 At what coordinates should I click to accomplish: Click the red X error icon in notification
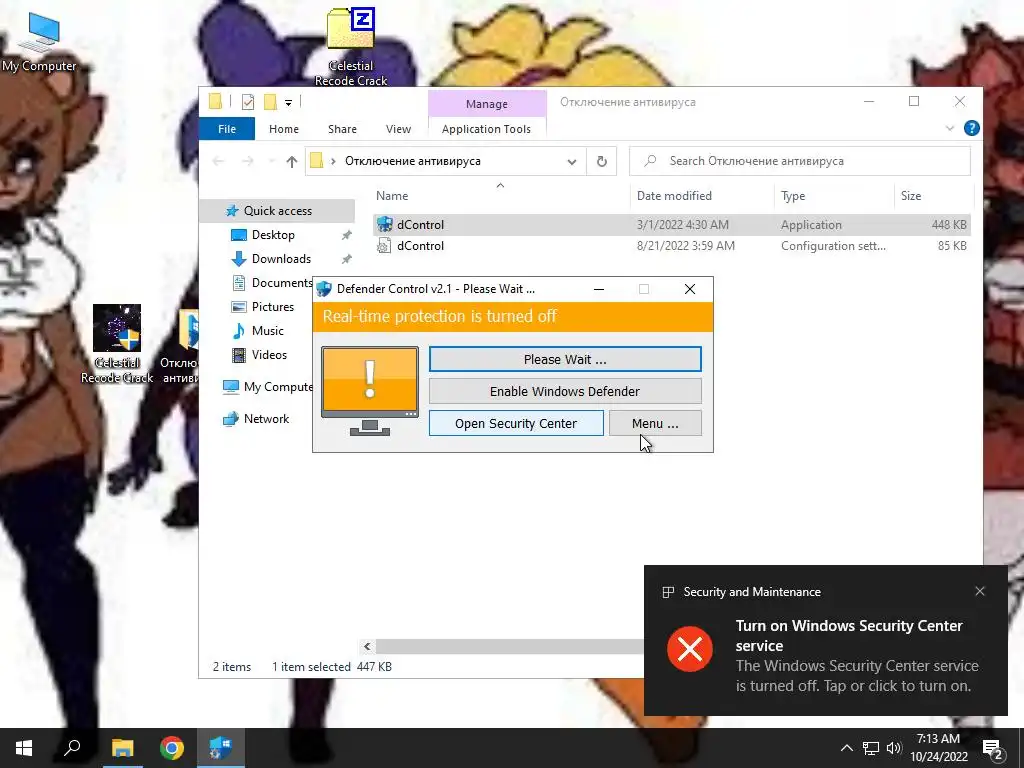[x=690, y=649]
